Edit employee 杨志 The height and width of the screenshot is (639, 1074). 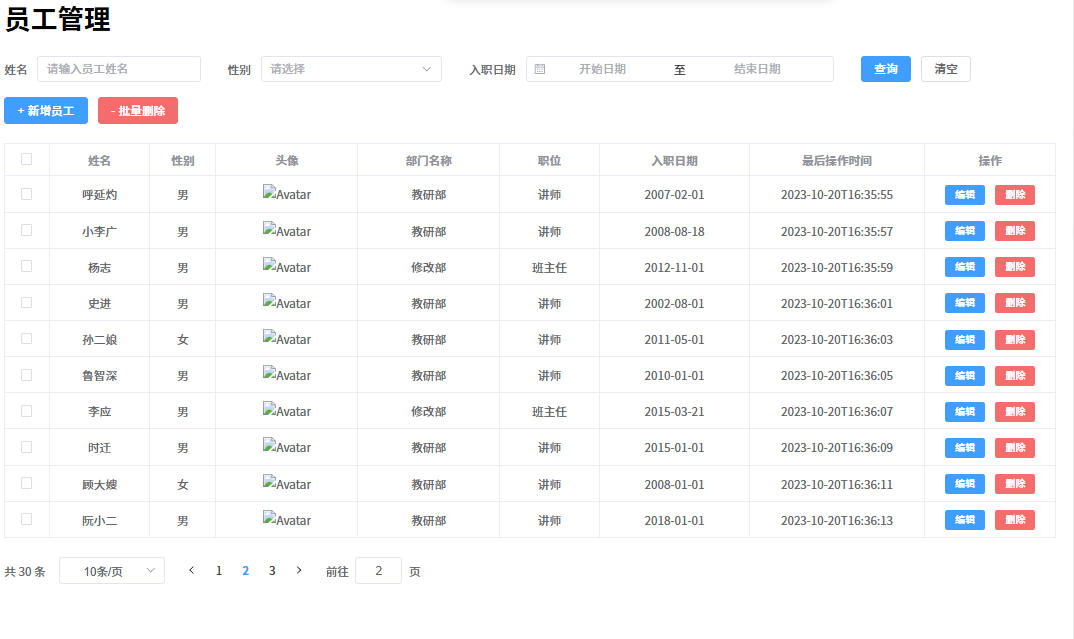coord(964,266)
